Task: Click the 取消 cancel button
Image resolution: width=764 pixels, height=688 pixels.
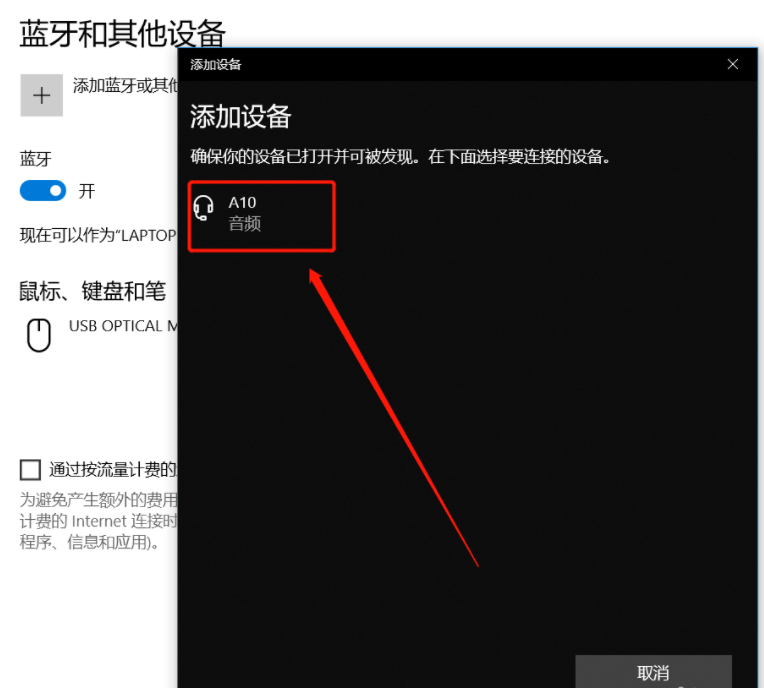Action: pos(653,672)
